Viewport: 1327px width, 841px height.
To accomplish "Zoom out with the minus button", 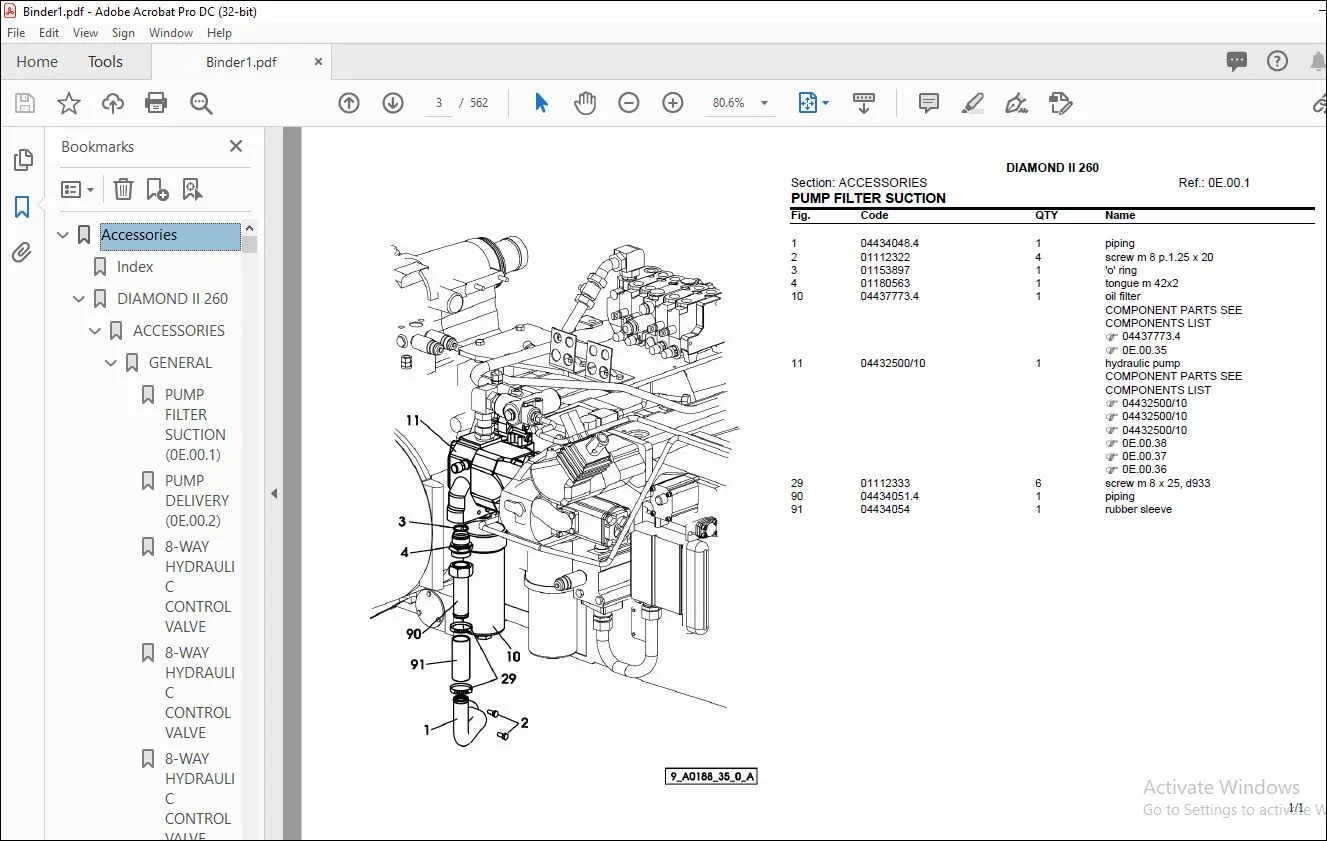I will coord(629,103).
